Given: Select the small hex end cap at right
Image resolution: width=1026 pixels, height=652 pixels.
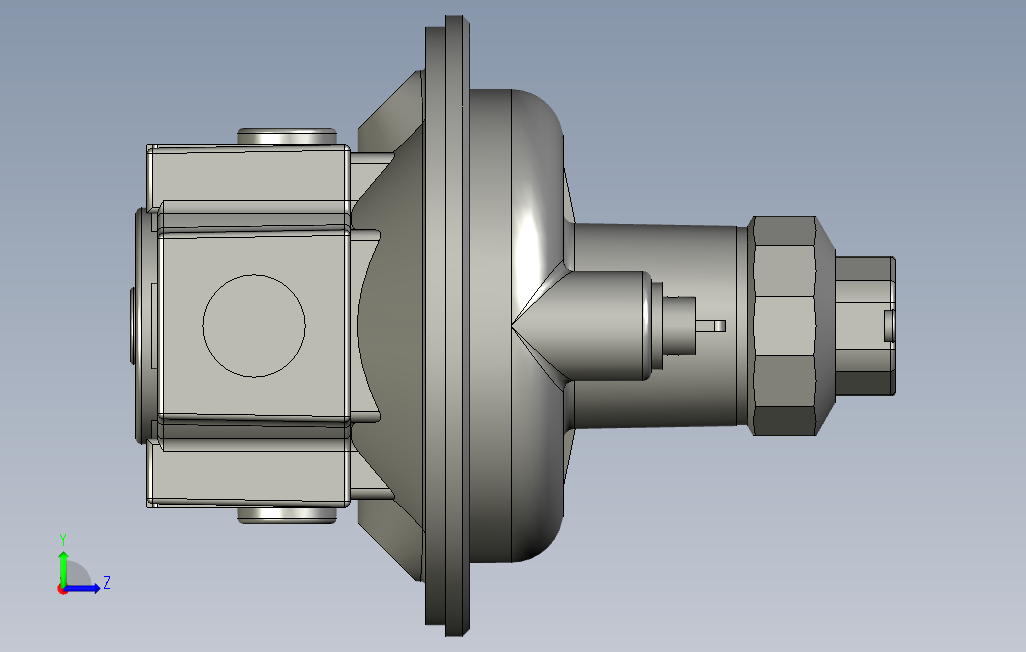Looking at the screenshot, I should point(865,326).
